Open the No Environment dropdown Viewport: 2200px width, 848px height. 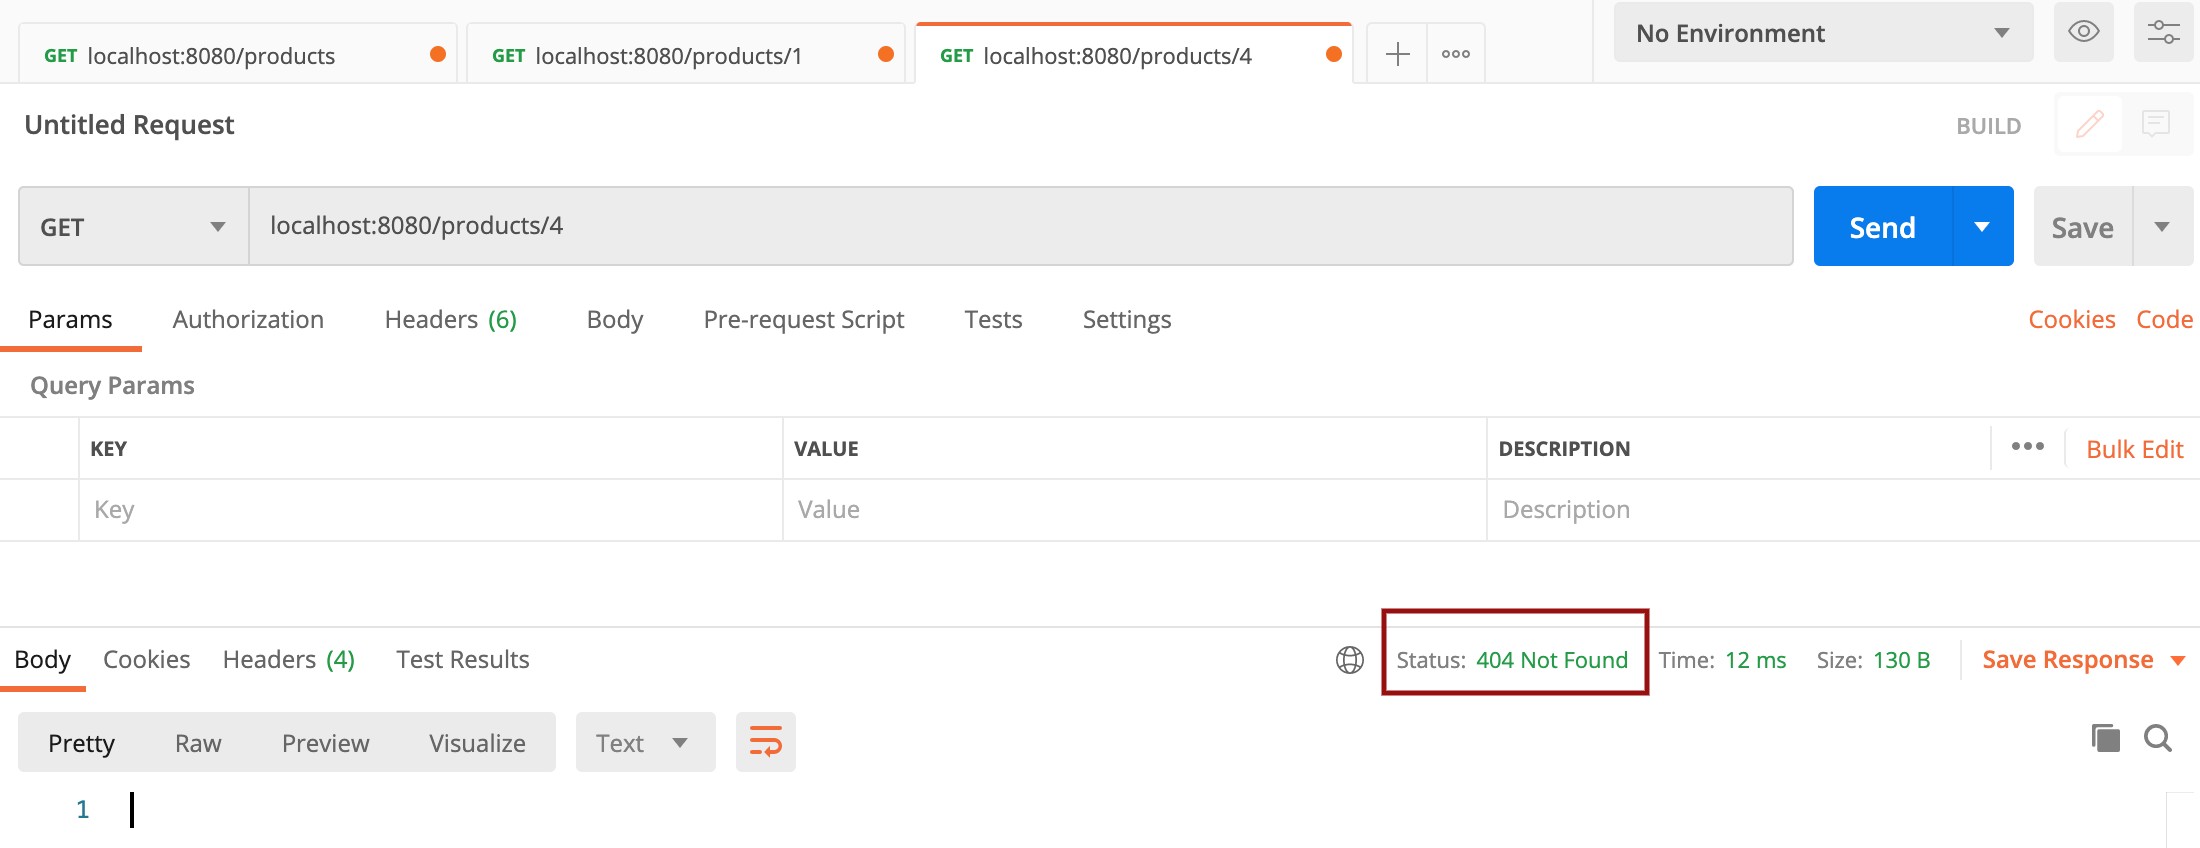(x=1822, y=33)
